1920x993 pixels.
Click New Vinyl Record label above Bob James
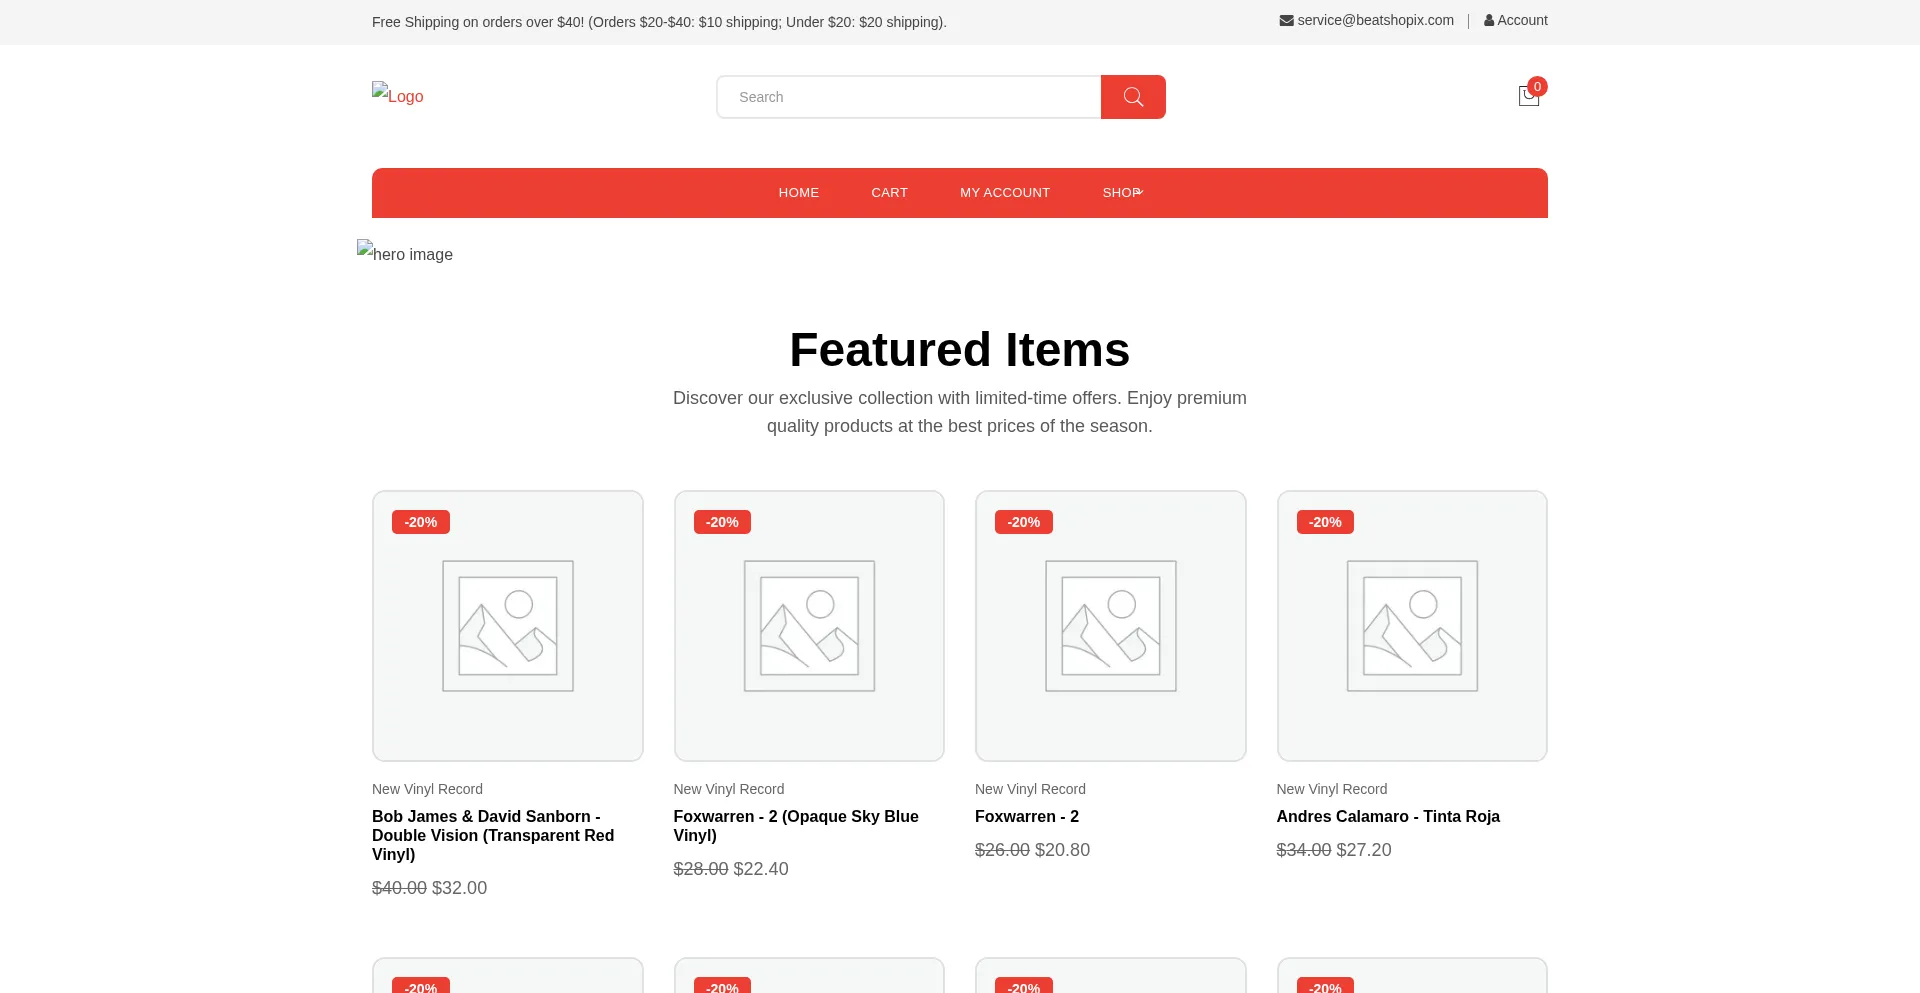click(x=427, y=789)
